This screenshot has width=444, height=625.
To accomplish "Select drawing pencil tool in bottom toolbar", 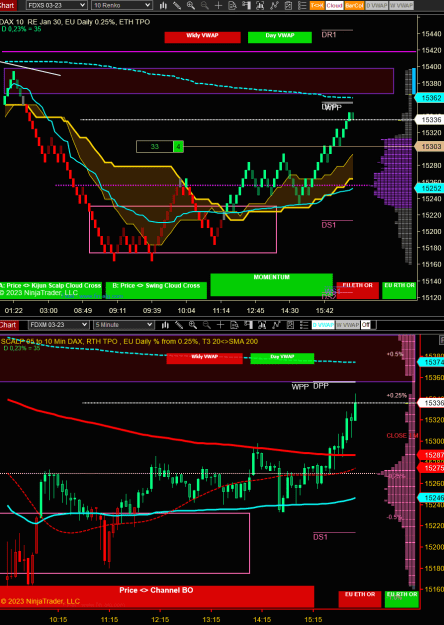I will click(179, 325).
